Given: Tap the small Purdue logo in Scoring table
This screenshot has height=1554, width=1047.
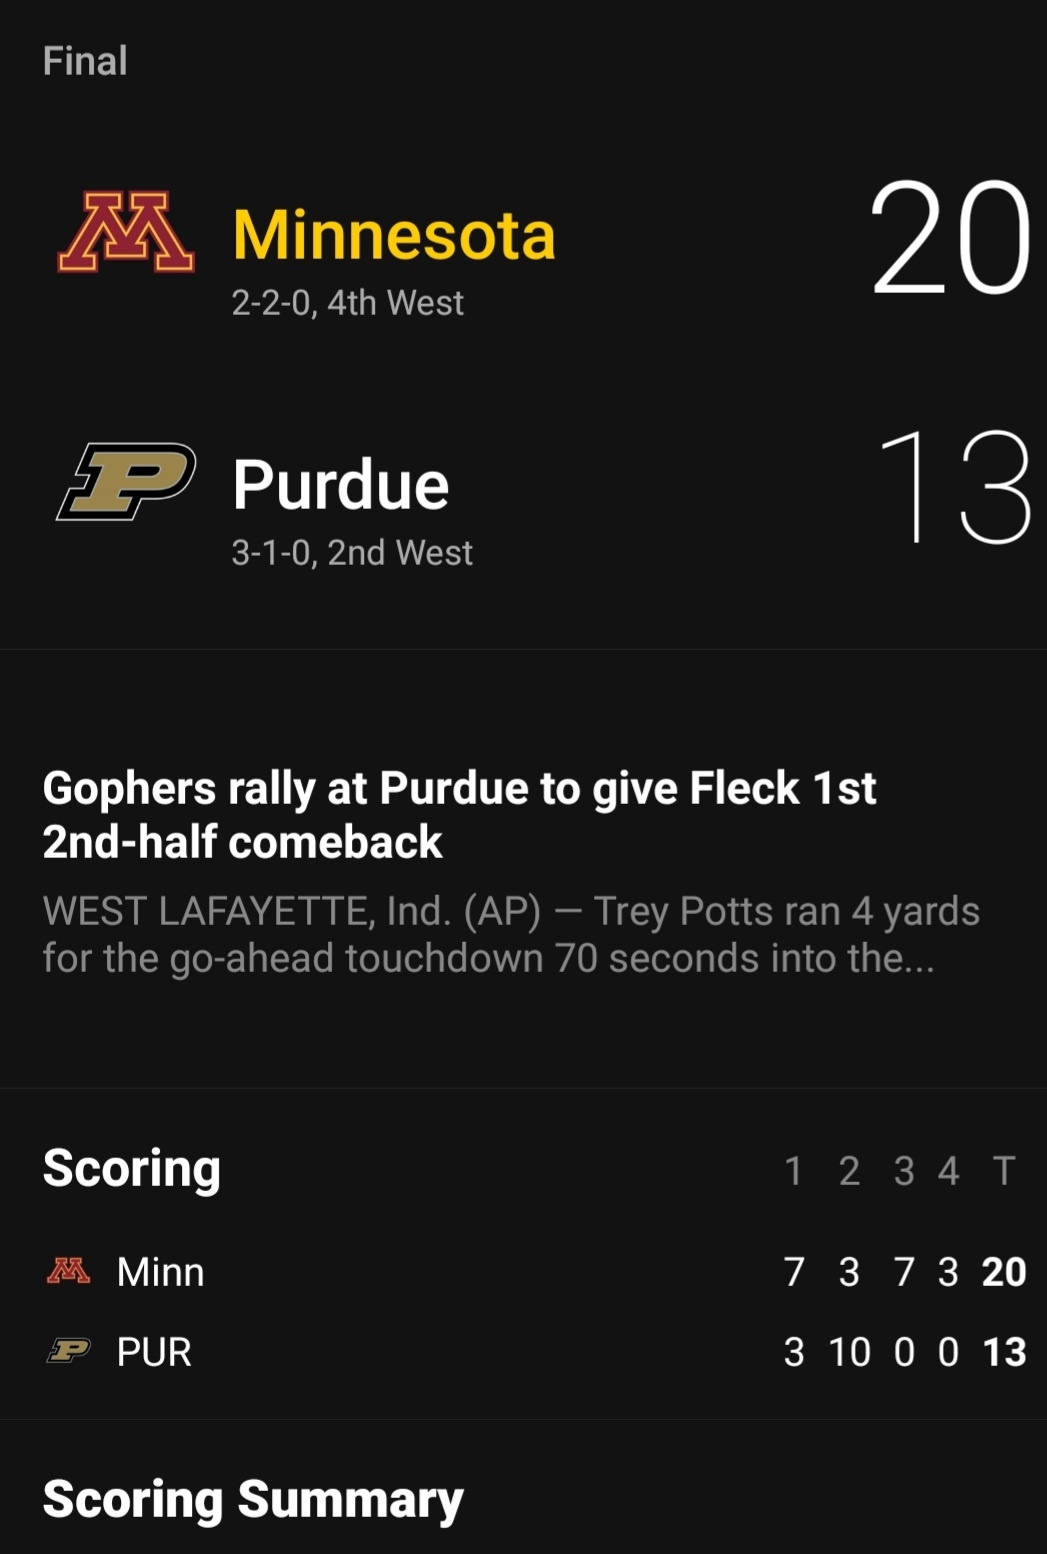Looking at the screenshot, I should point(69,1351).
